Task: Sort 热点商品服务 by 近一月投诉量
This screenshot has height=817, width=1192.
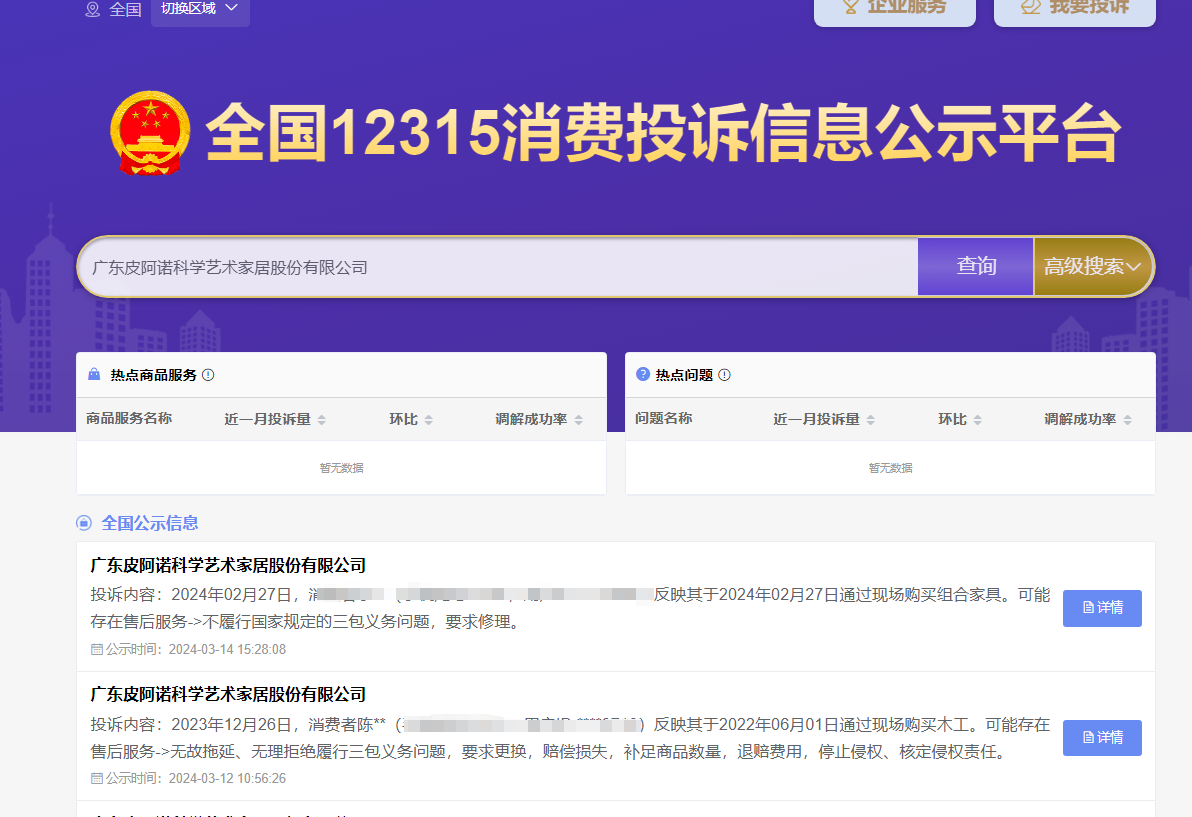Action: tap(321, 420)
